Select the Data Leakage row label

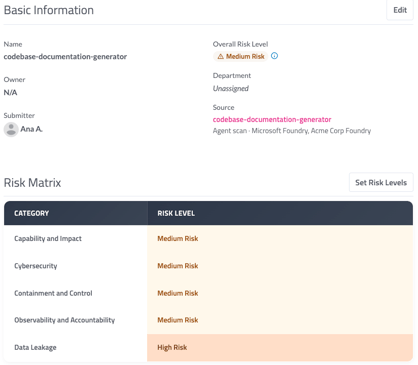pyautogui.click(x=35, y=347)
